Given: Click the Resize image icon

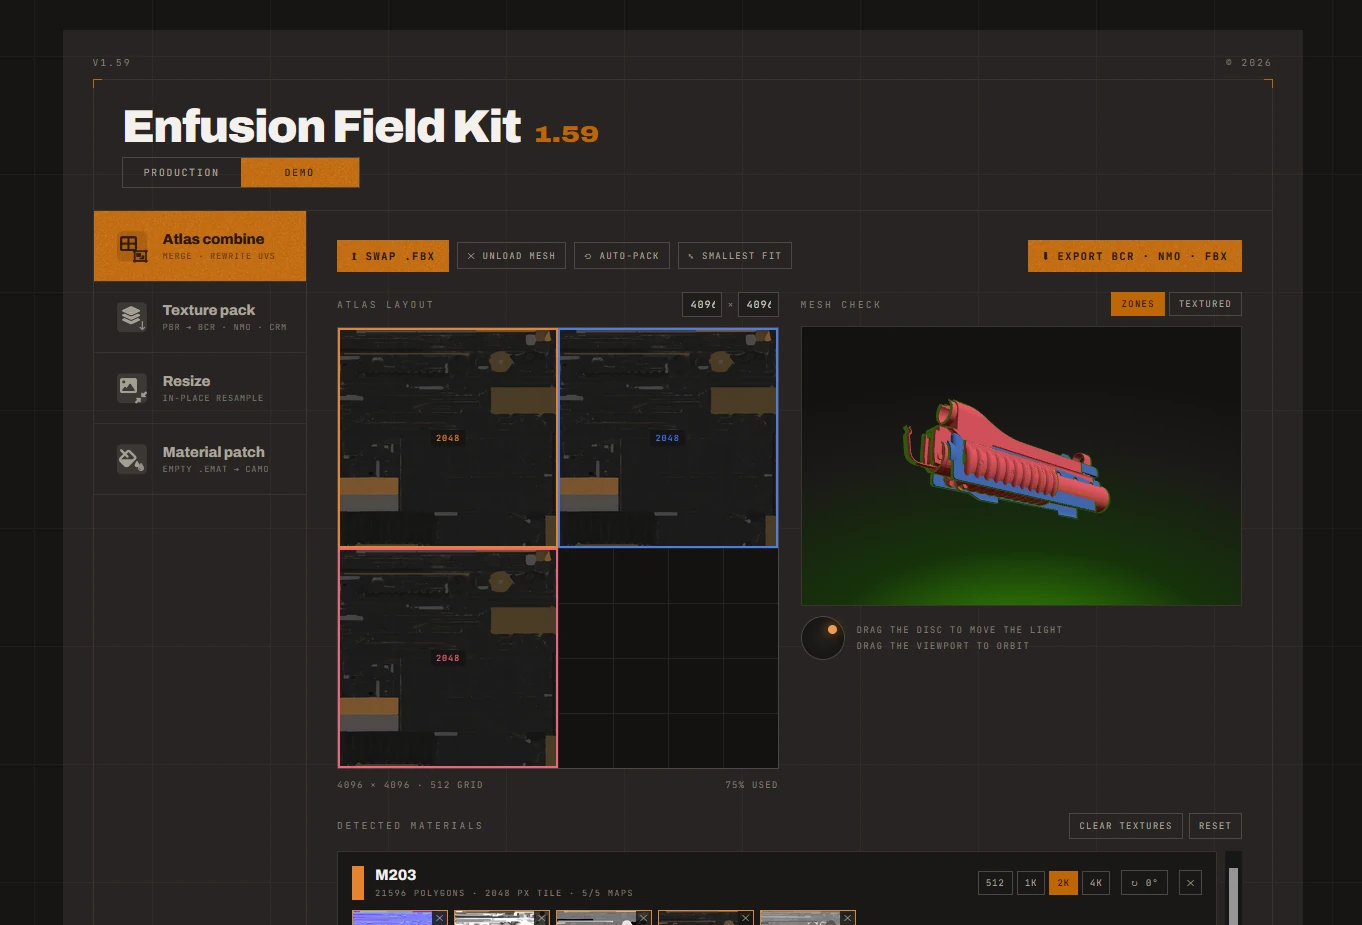Looking at the screenshot, I should point(132,388).
